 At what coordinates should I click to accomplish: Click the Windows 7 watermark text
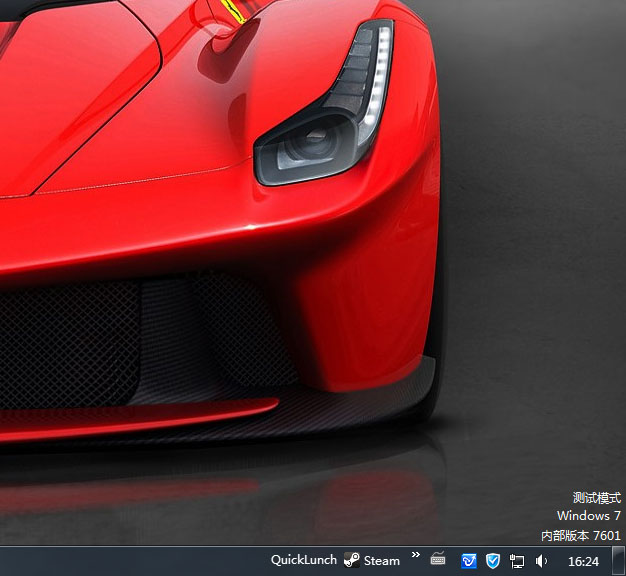coord(589,516)
